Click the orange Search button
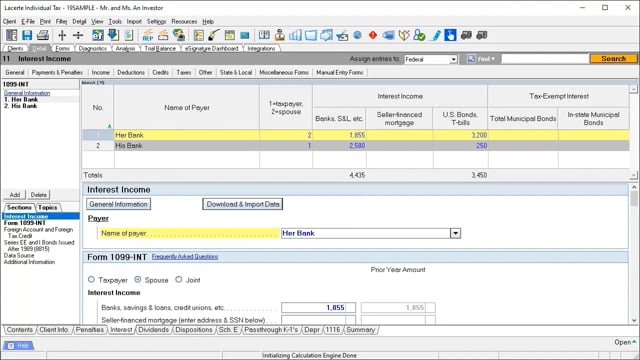Screen dimensions: 640x360 (613, 59)
